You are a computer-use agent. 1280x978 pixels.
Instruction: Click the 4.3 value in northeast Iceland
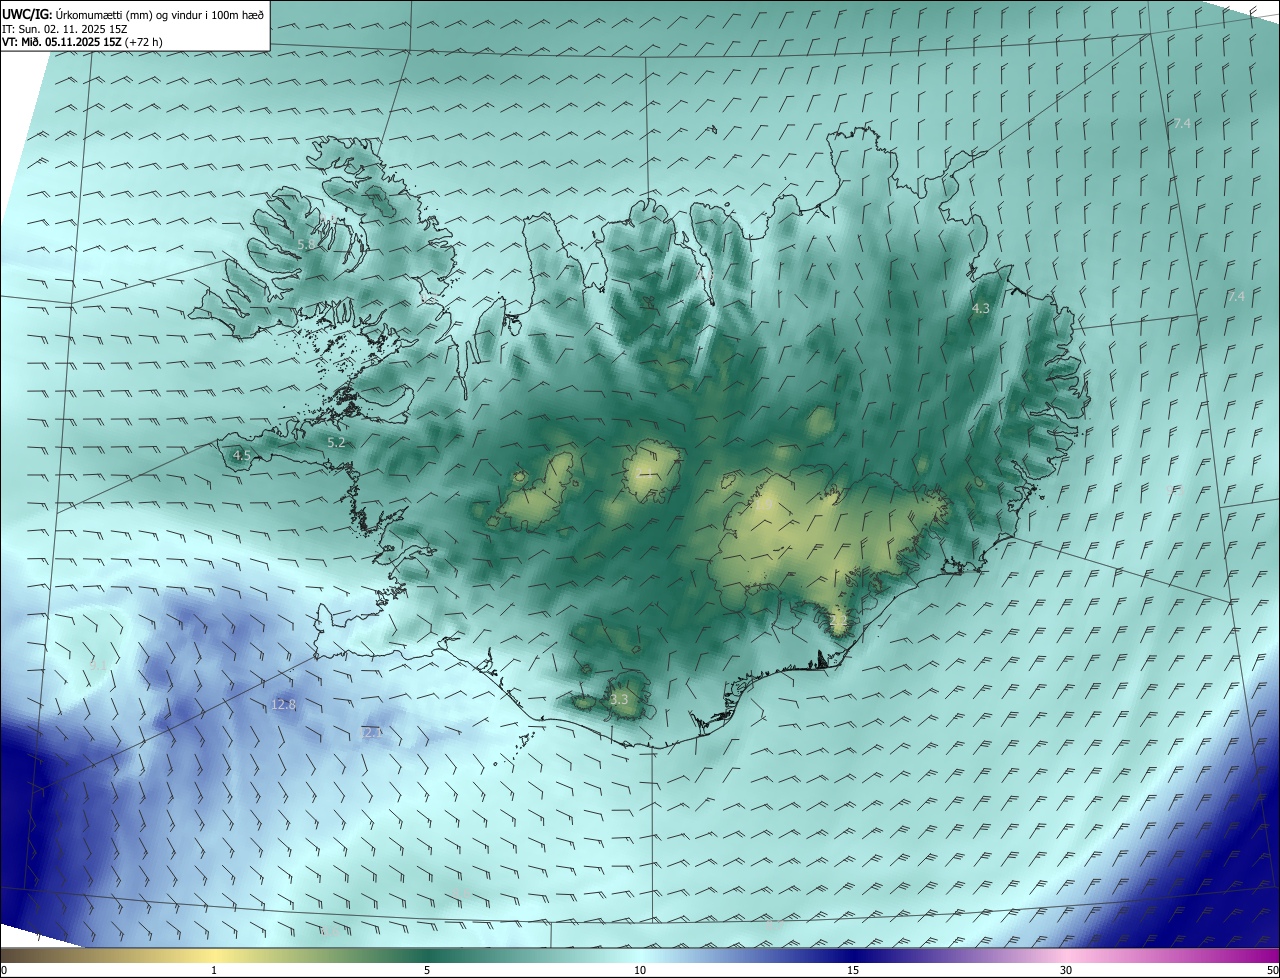(981, 309)
